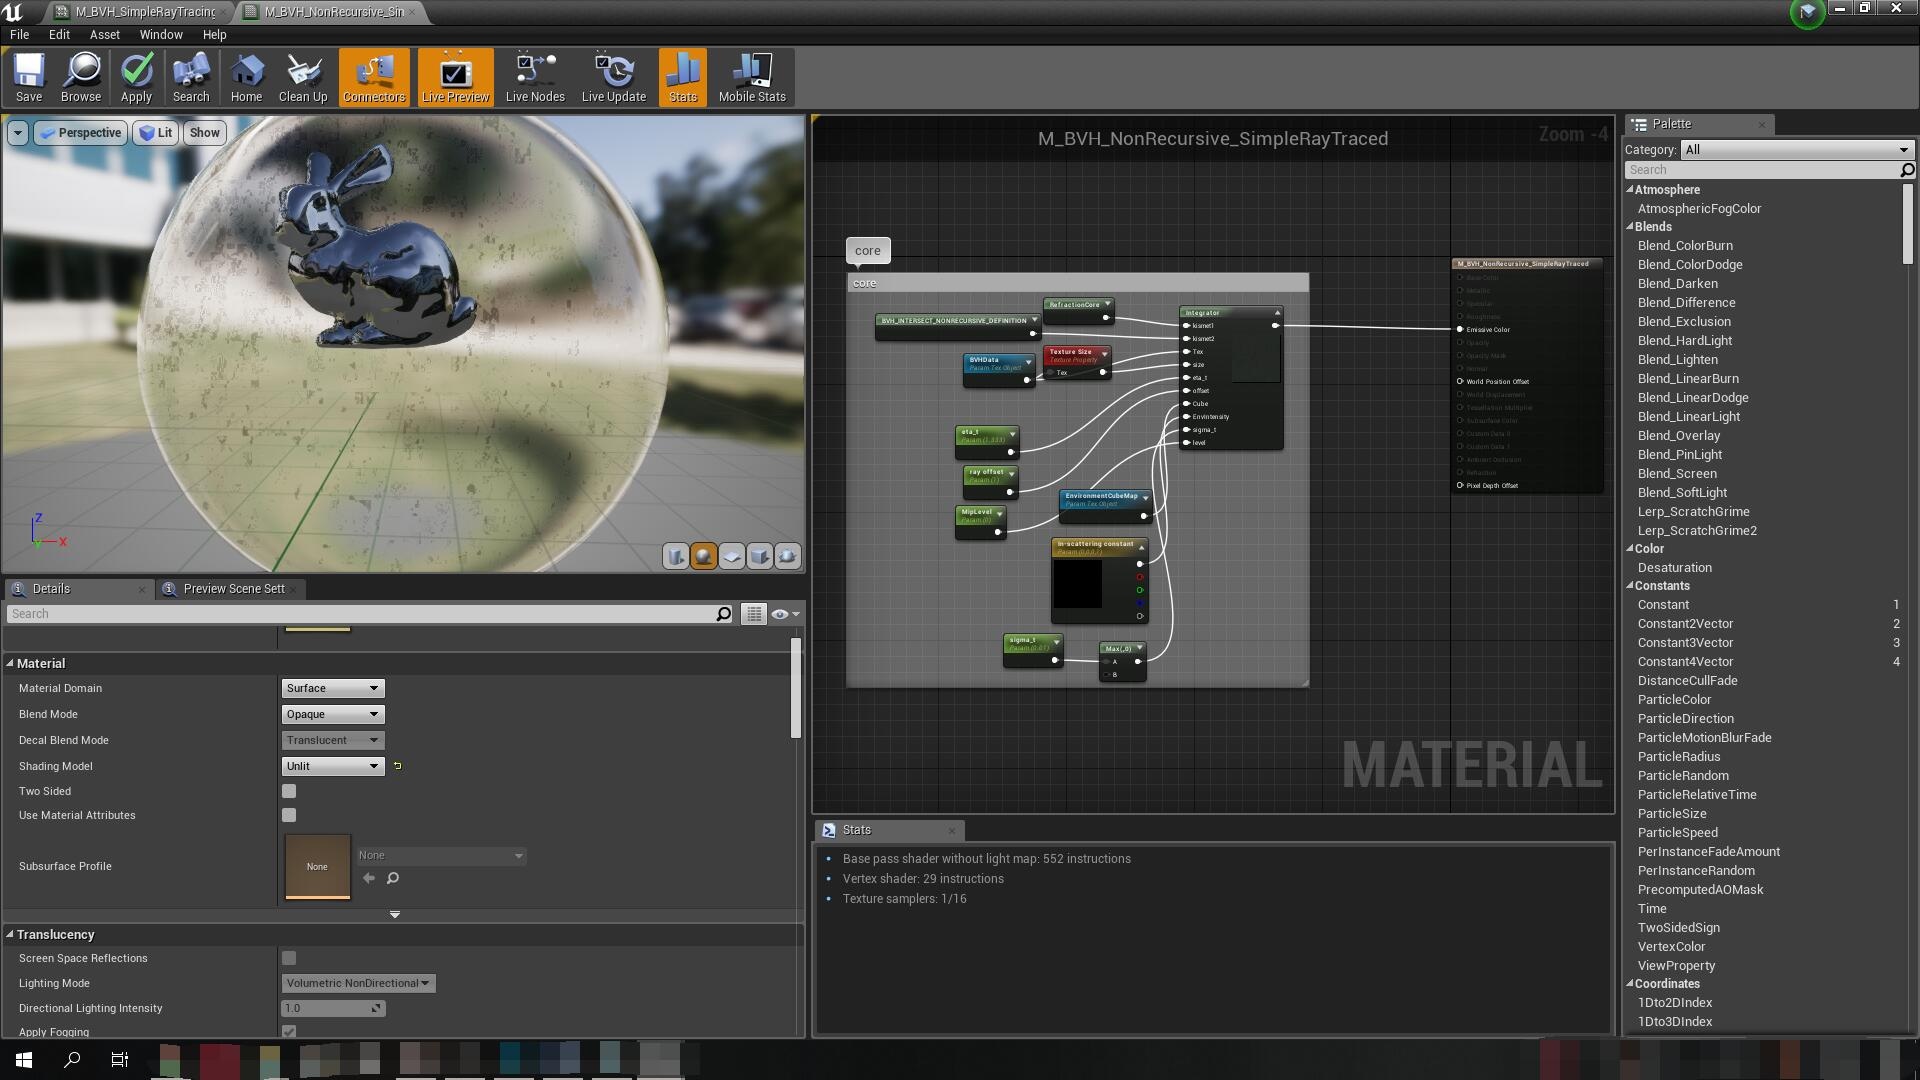Viewport: 1920px width, 1080px height.
Task: Open Clean Up in the toolbar
Action: coord(303,77)
